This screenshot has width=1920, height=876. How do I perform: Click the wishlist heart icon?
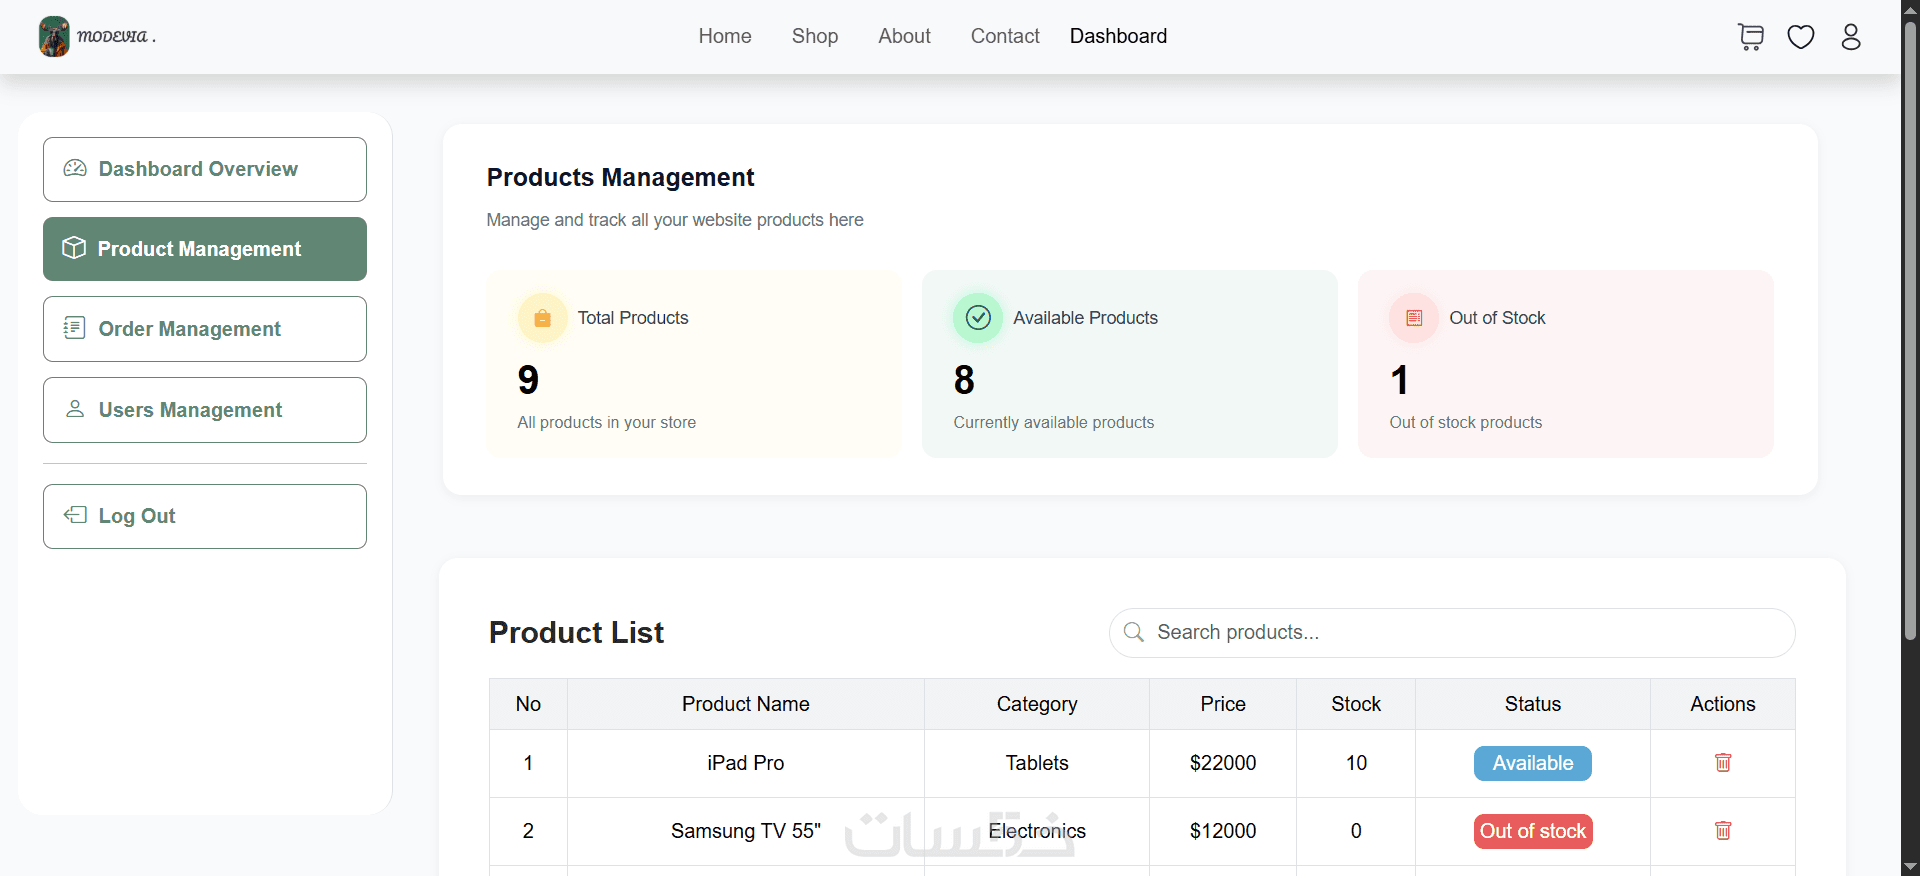[x=1800, y=37]
